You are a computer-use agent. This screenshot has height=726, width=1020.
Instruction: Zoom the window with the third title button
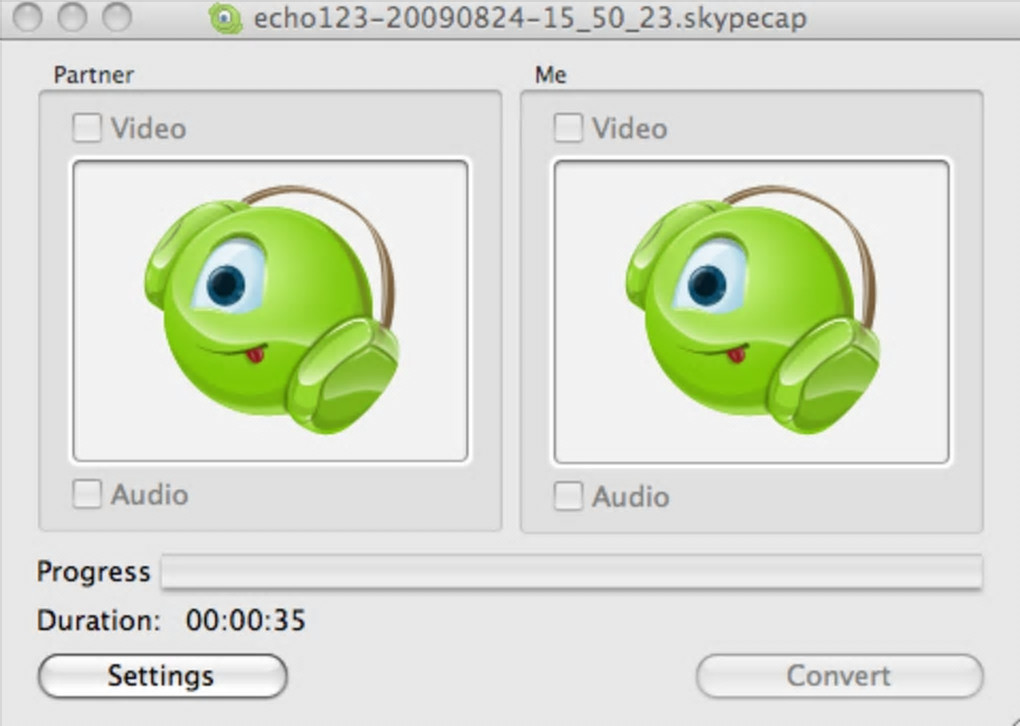(x=117, y=16)
